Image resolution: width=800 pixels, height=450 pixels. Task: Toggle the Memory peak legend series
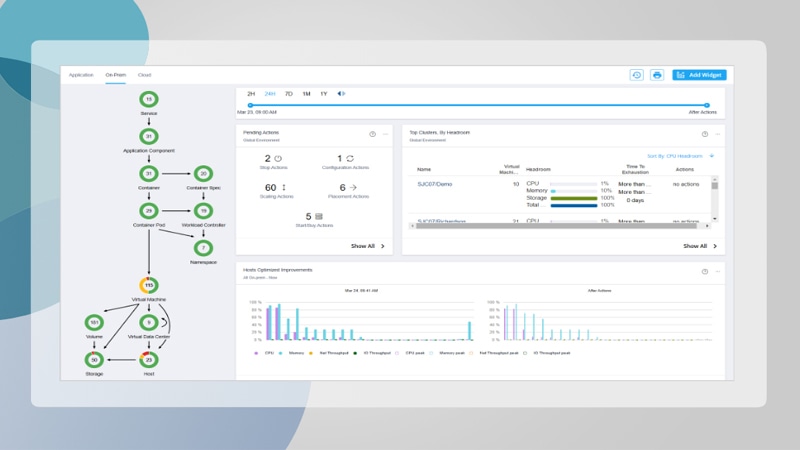[x=447, y=353]
